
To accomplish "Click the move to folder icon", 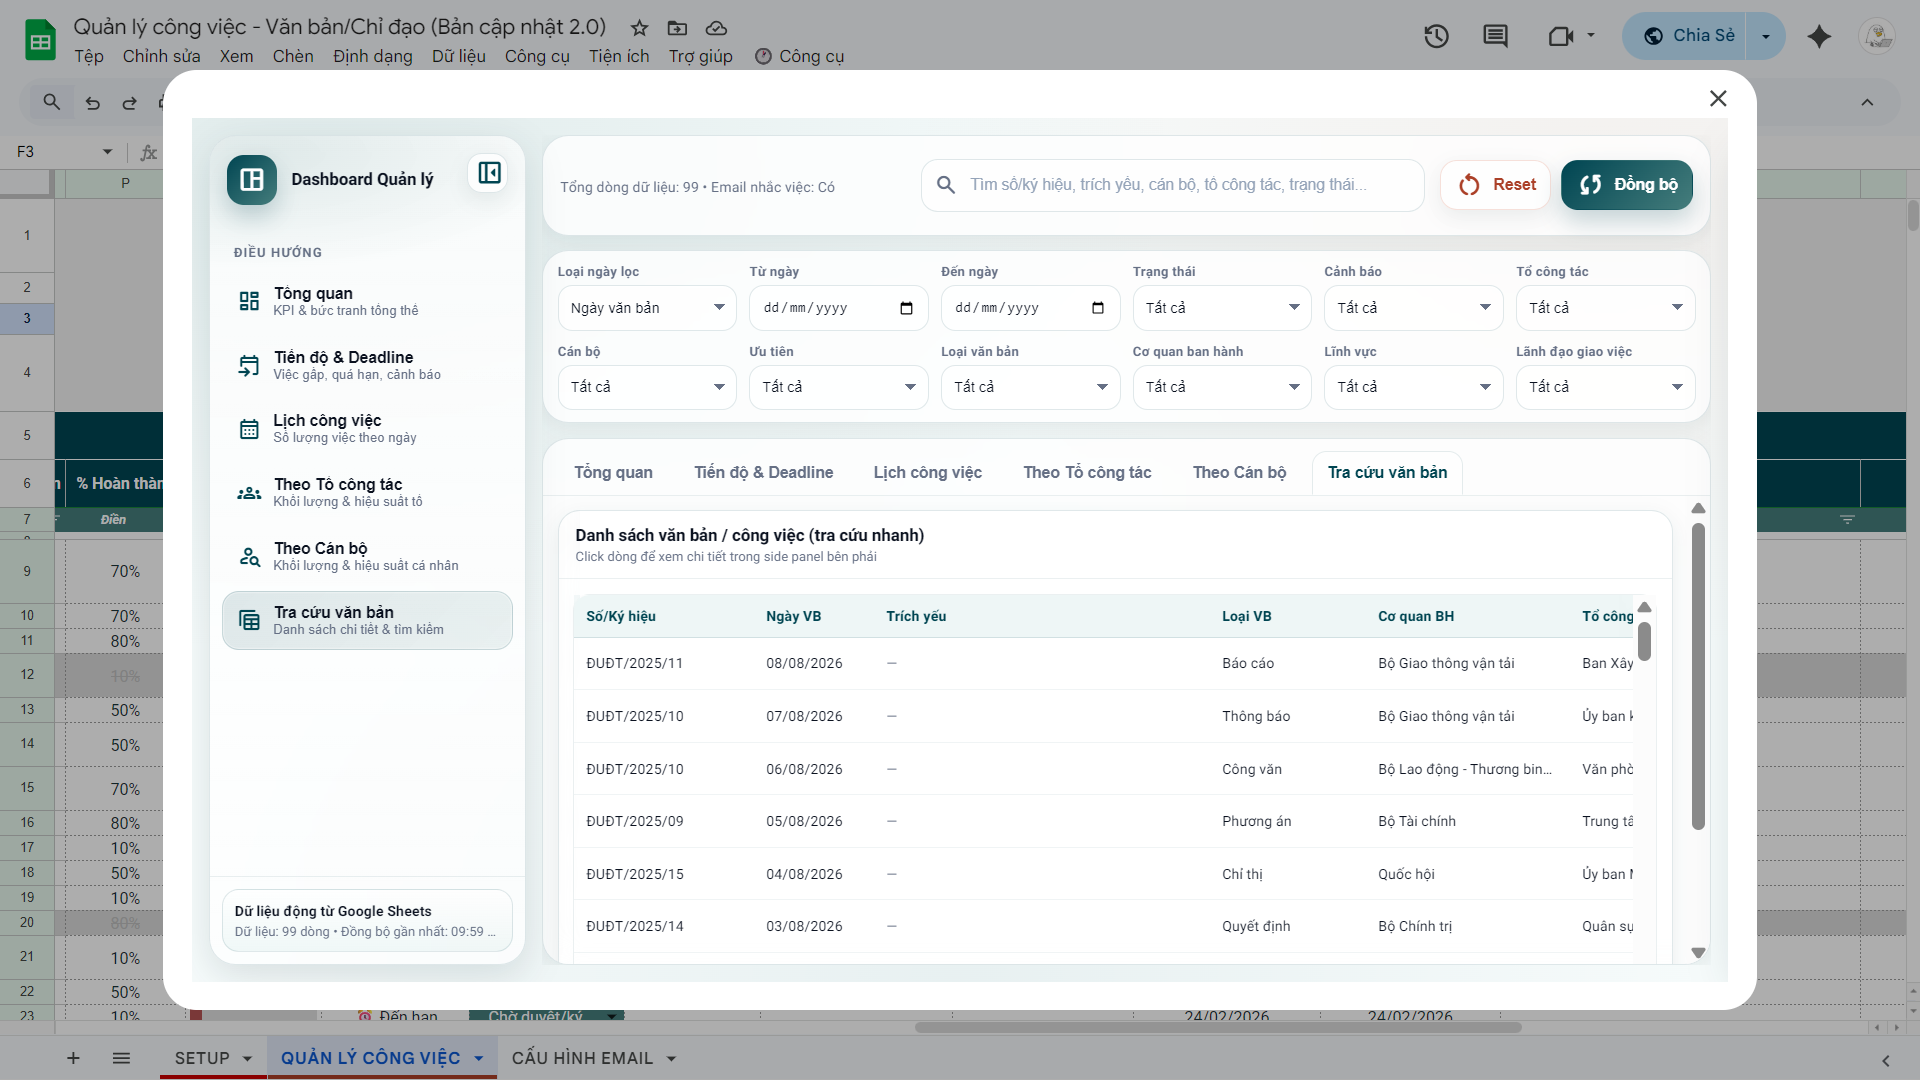I will click(677, 28).
